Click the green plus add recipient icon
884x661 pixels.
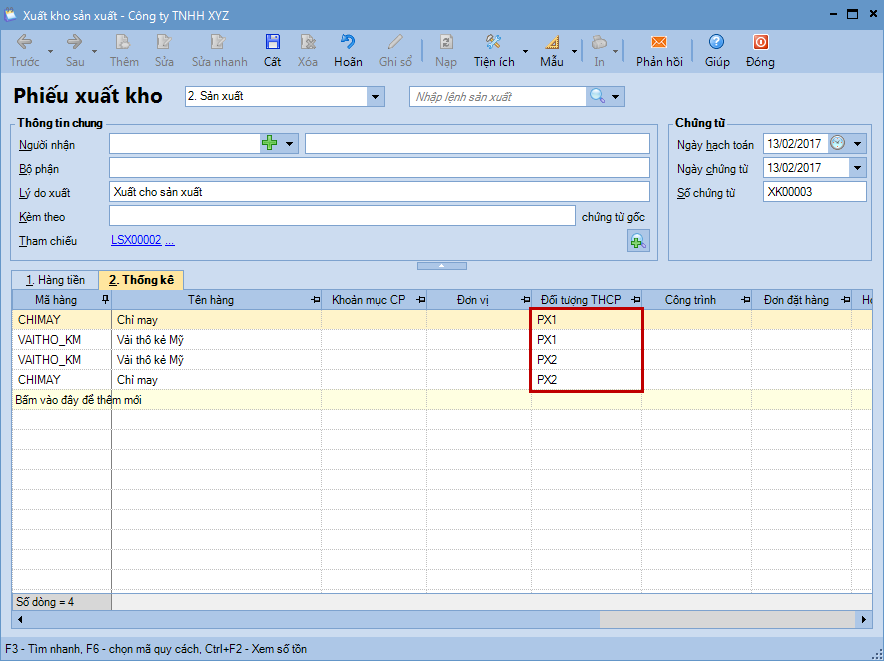(269, 144)
